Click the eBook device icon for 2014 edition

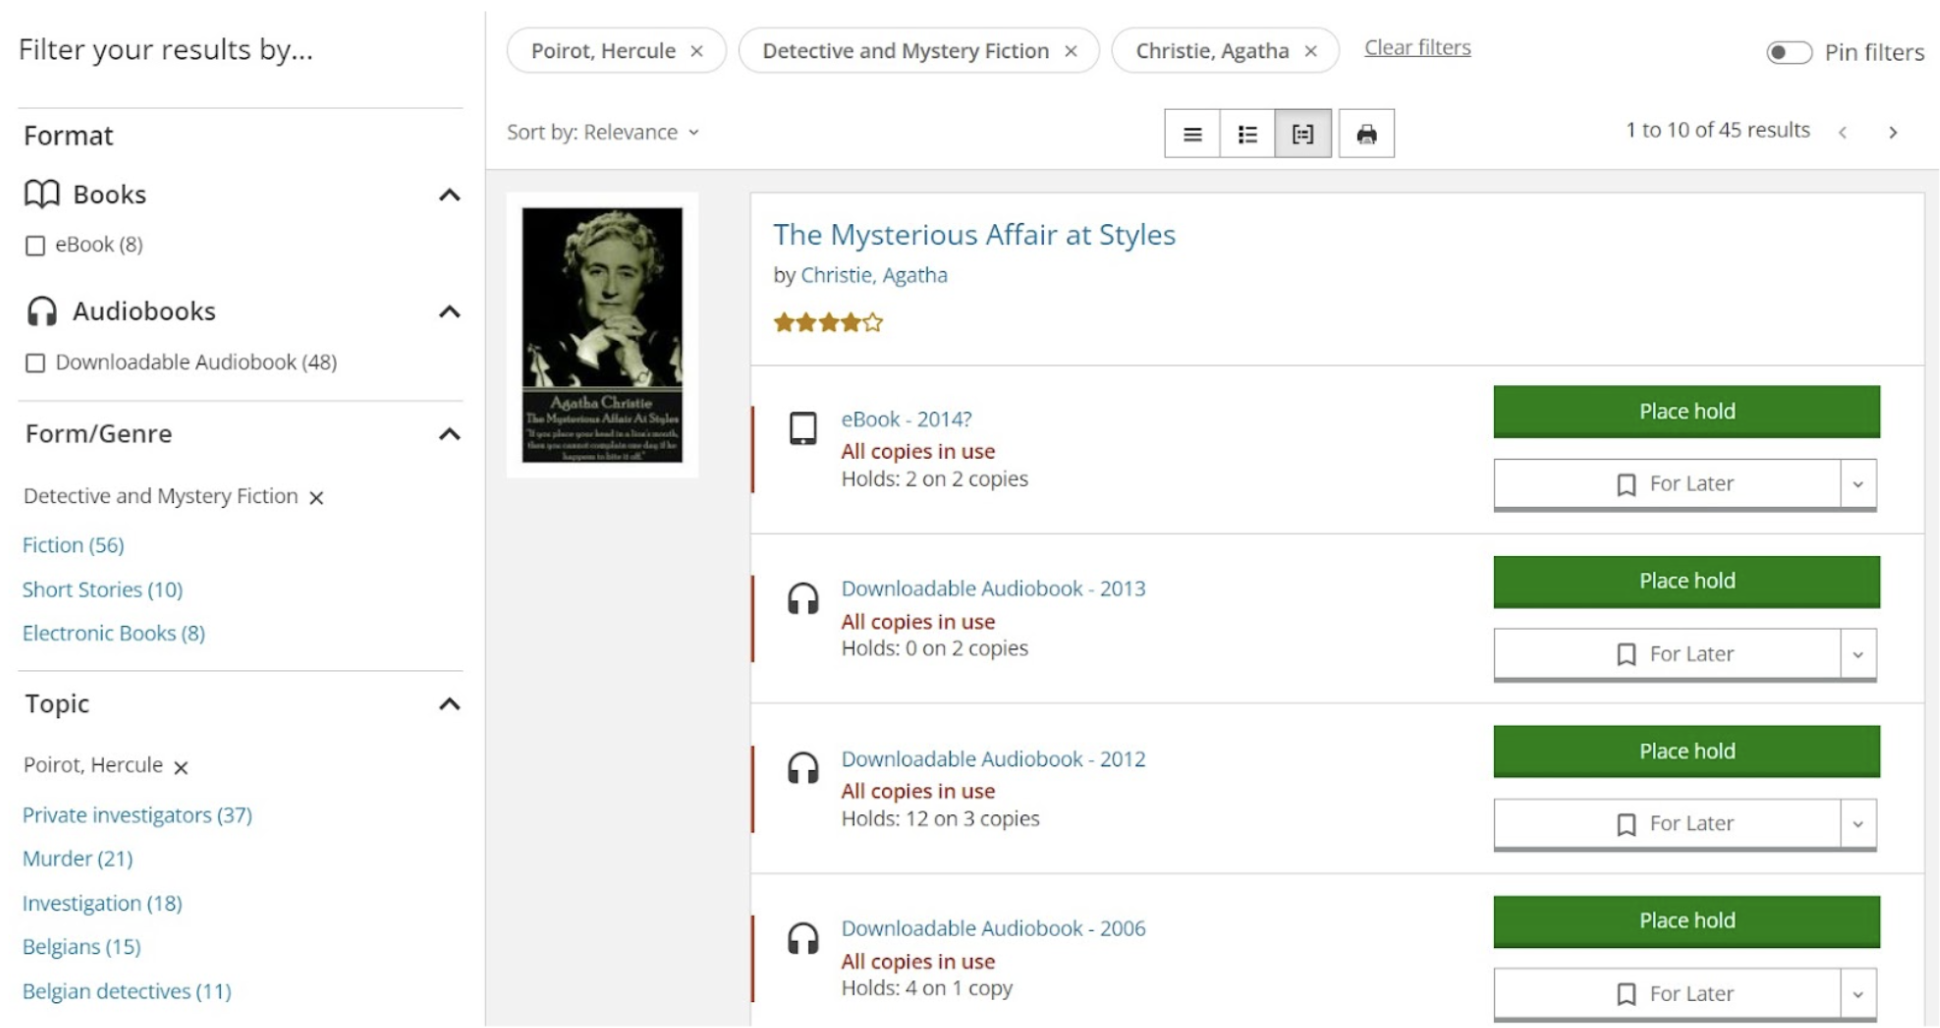803,429
